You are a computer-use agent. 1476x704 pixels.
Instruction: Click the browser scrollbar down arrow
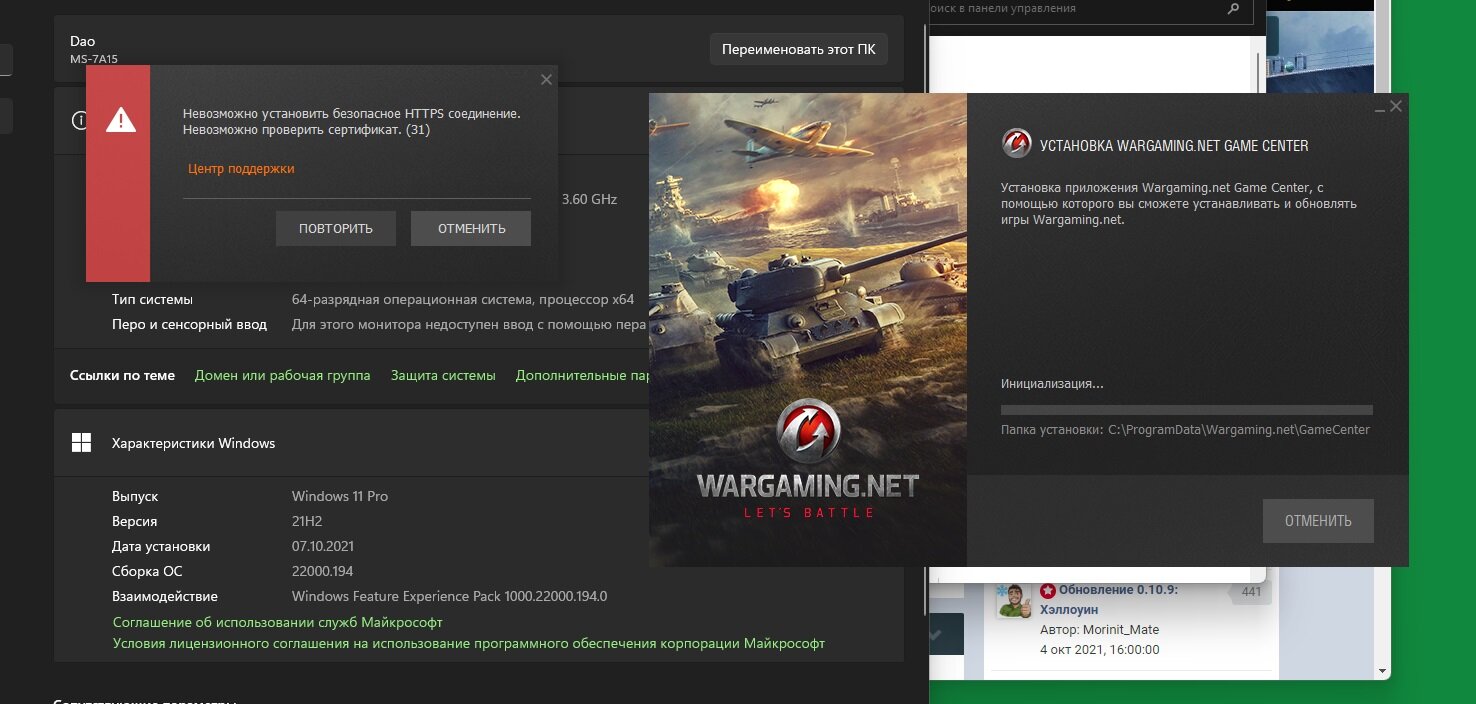(x=1382, y=671)
